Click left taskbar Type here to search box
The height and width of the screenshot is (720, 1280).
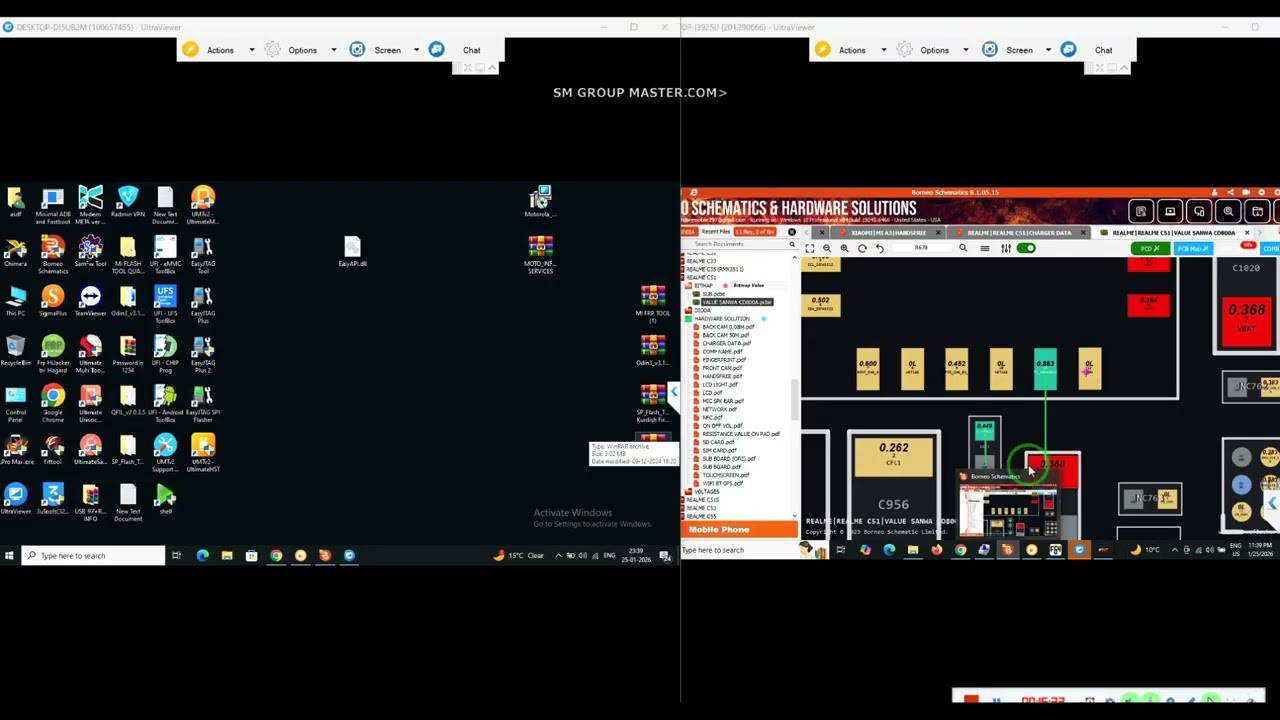[x=92, y=556]
